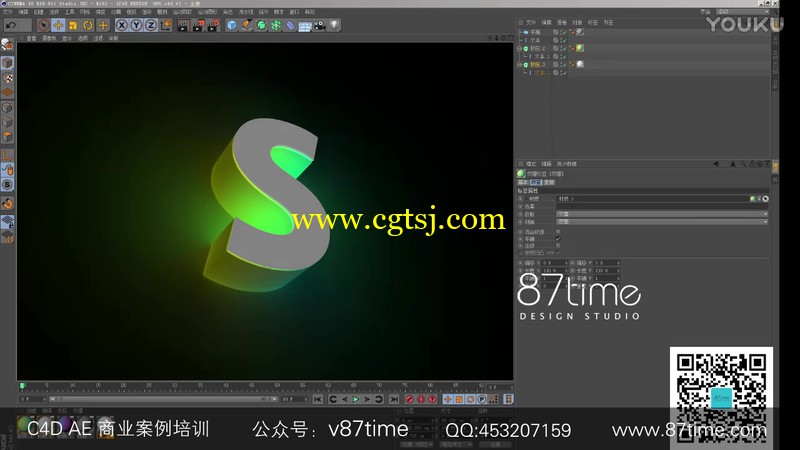Select the green material tag in Object Manager
The image size is (800, 450).
(580, 48)
